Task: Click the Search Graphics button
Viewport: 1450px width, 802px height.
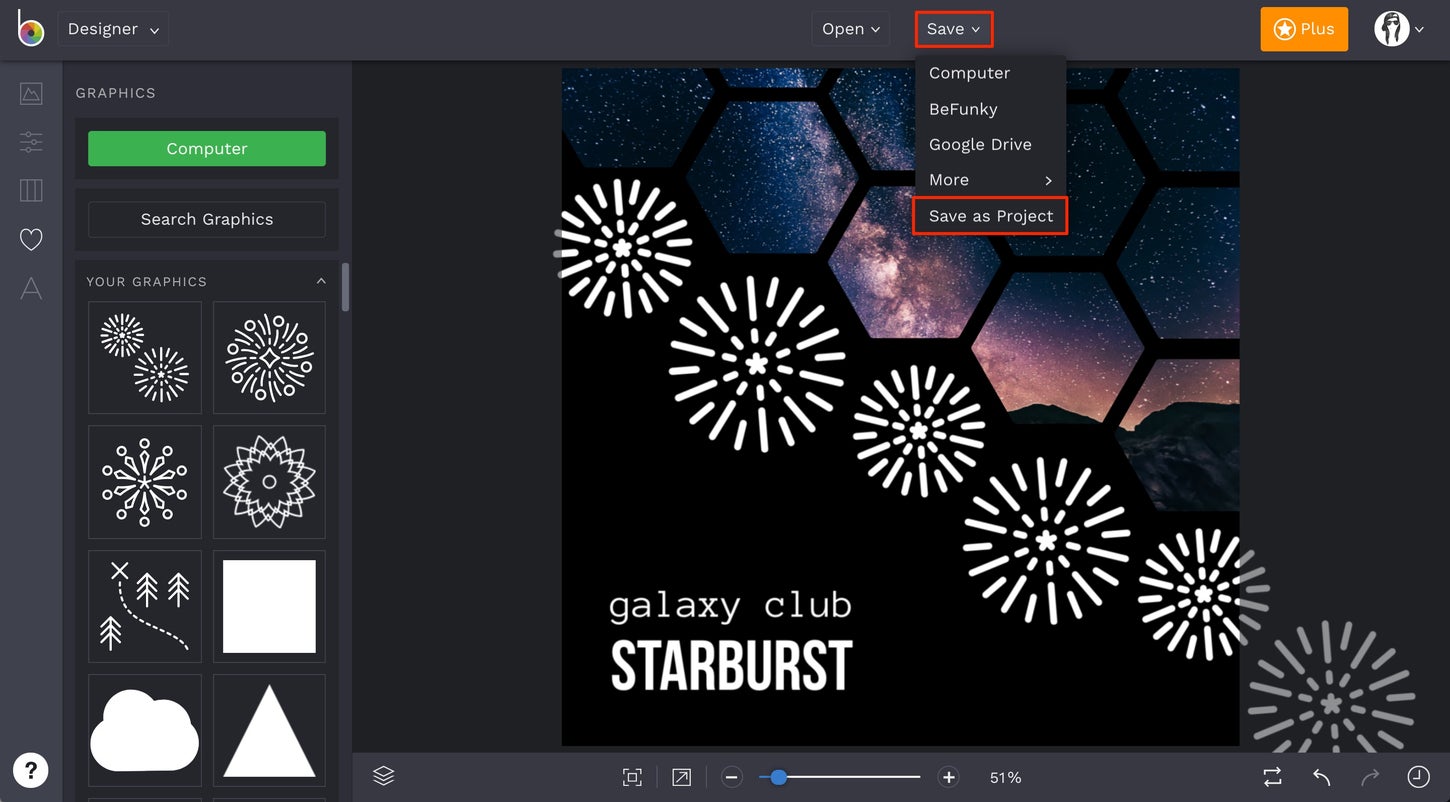Action: click(207, 219)
